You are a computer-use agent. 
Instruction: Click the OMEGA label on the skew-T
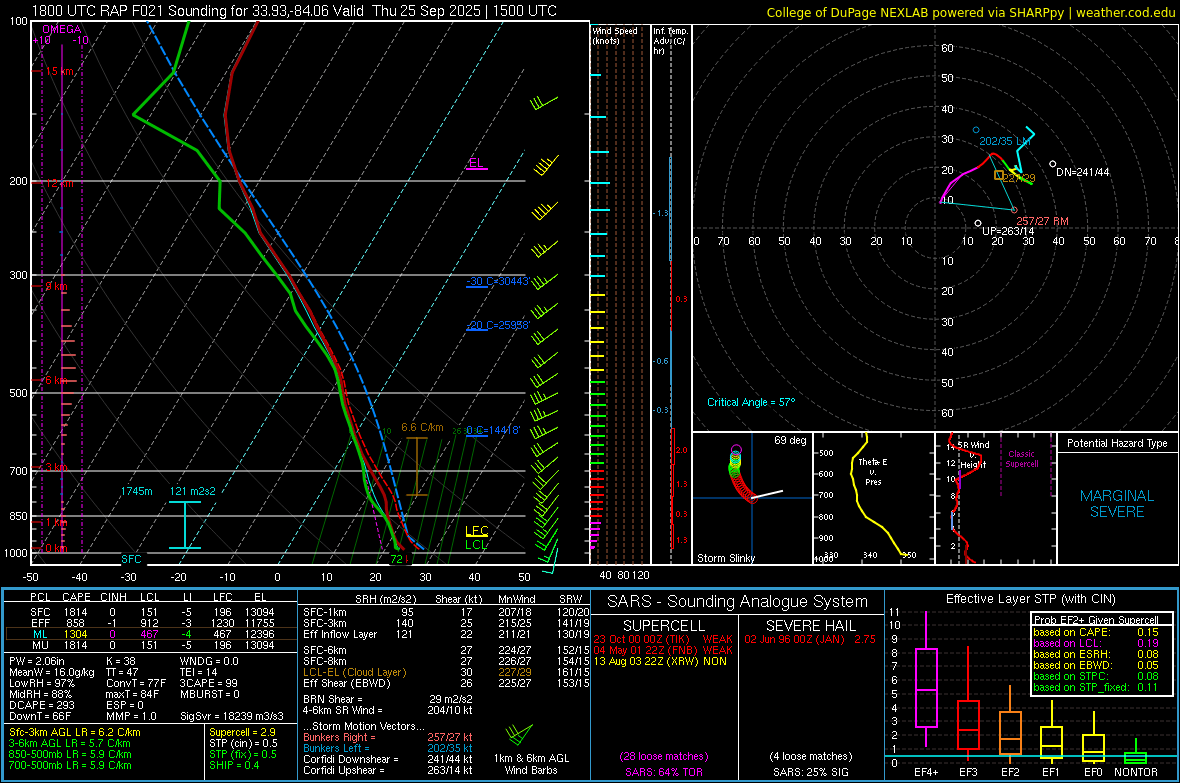tap(62, 29)
